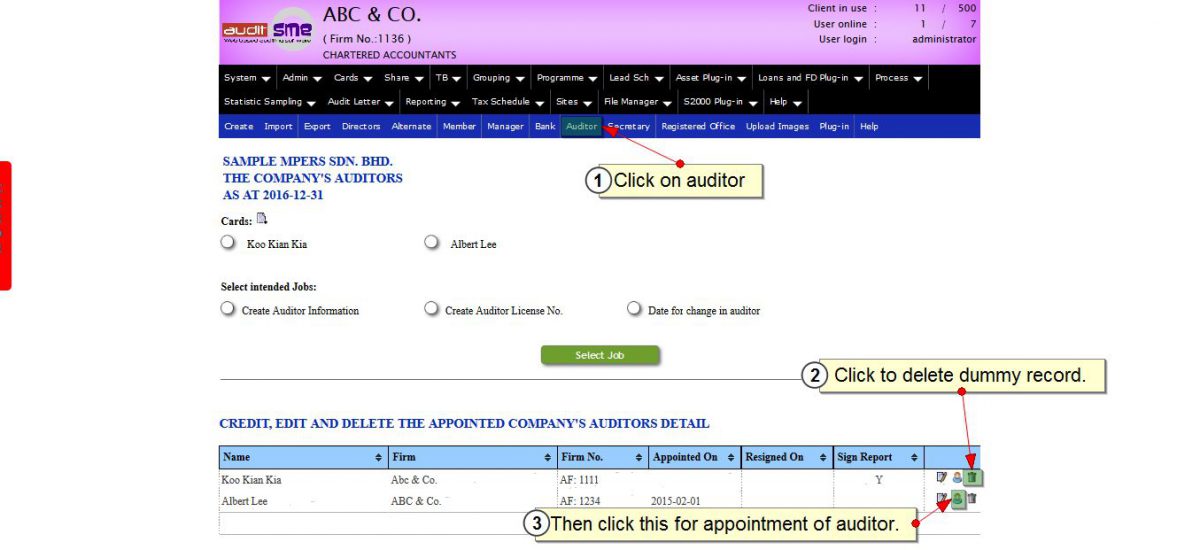Open the System dropdown menu
The width and height of the screenshot is (1200, 550).
point(247,78)
